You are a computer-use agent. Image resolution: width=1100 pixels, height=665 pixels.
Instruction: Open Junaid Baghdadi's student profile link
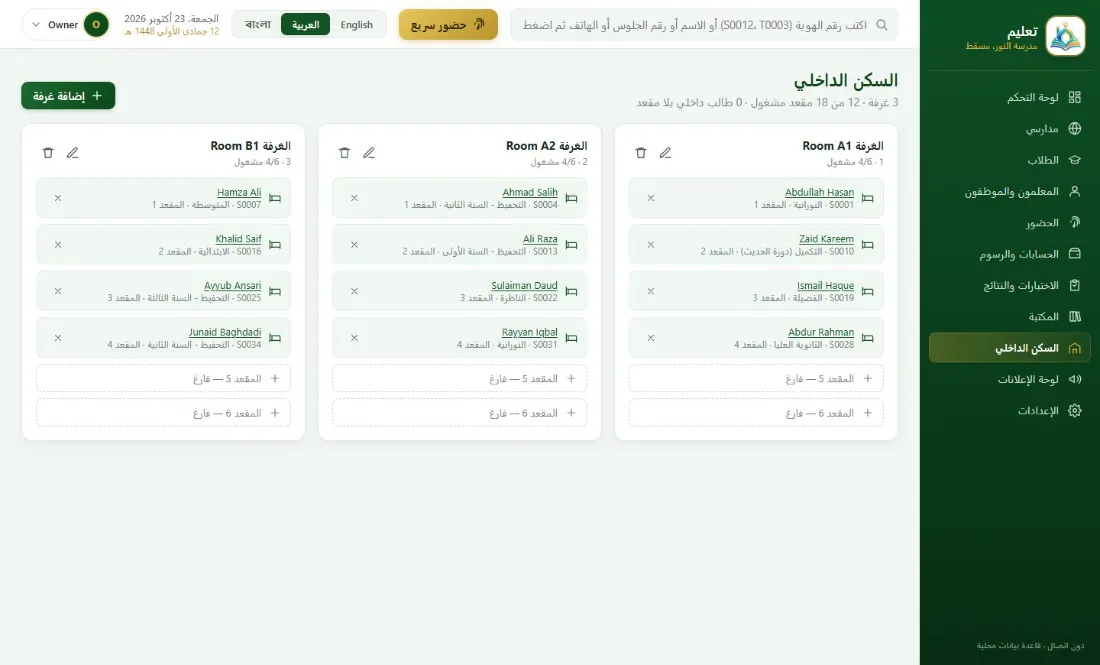[225, 332]
